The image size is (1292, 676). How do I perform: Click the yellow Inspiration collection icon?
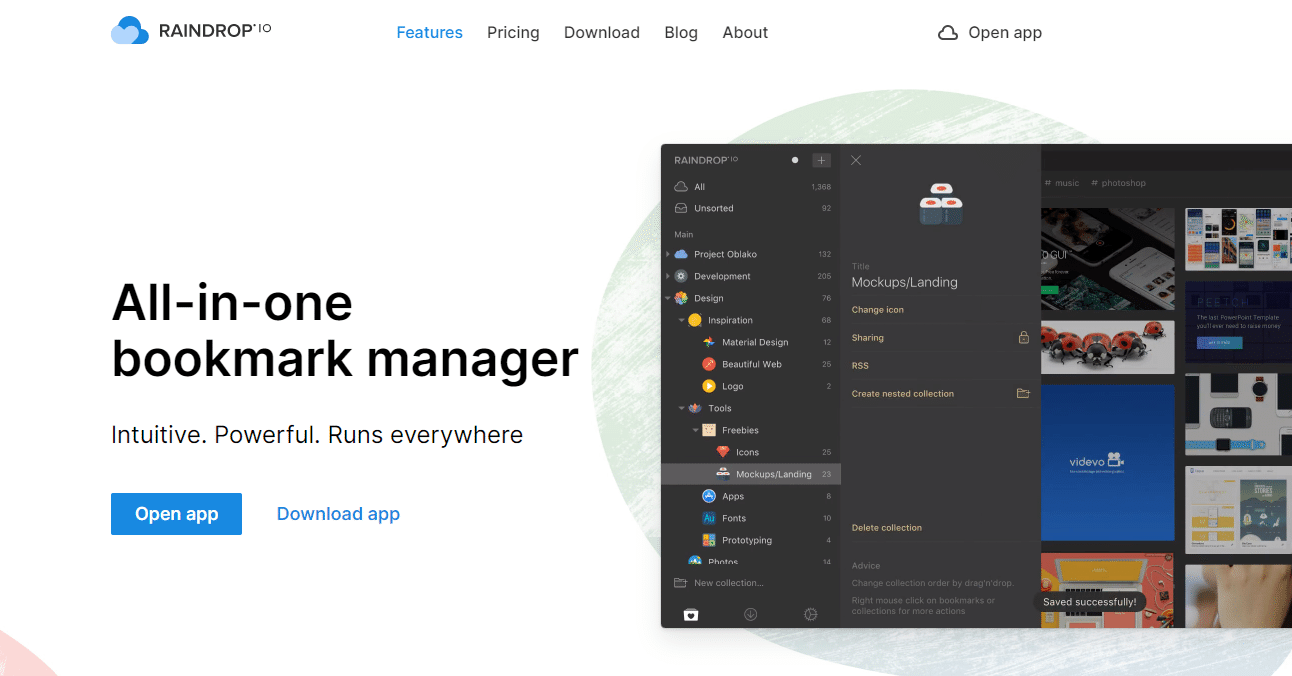695,320
